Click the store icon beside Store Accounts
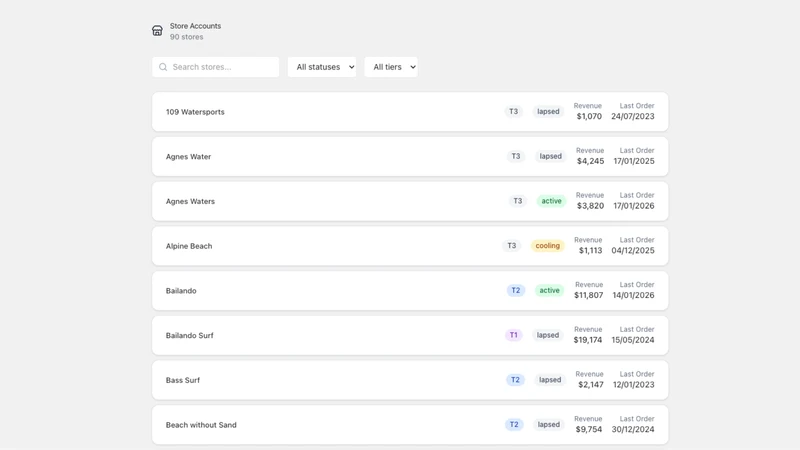The height and width of the screenshot is (450, 800). (x=157, y=31)
